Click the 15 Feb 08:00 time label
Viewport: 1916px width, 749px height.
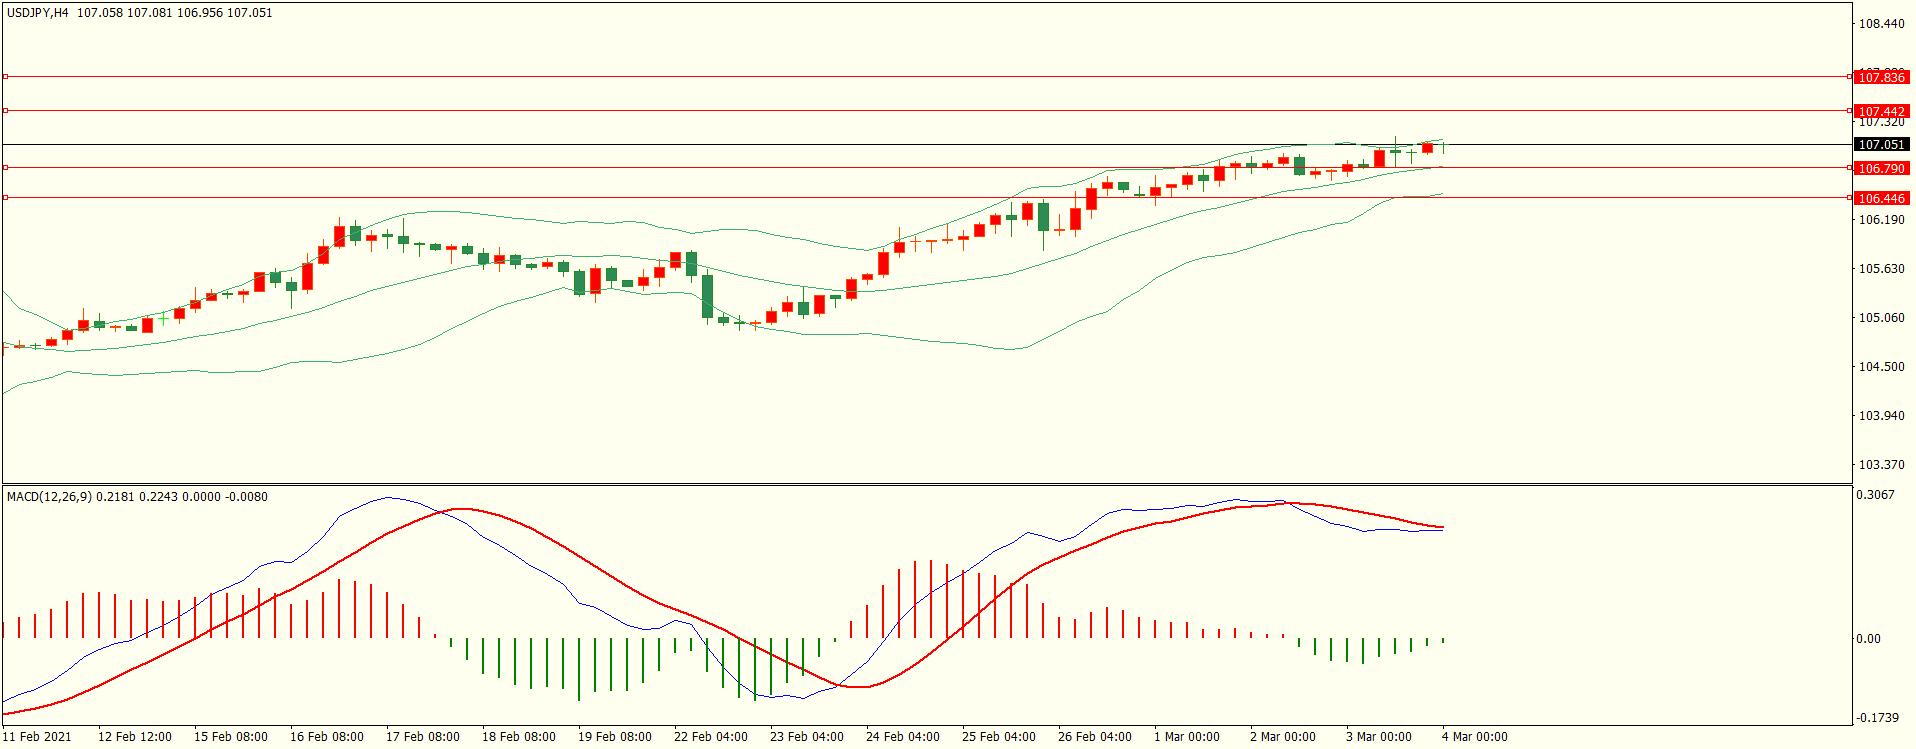pyautogui.click(x=230, y=737)
